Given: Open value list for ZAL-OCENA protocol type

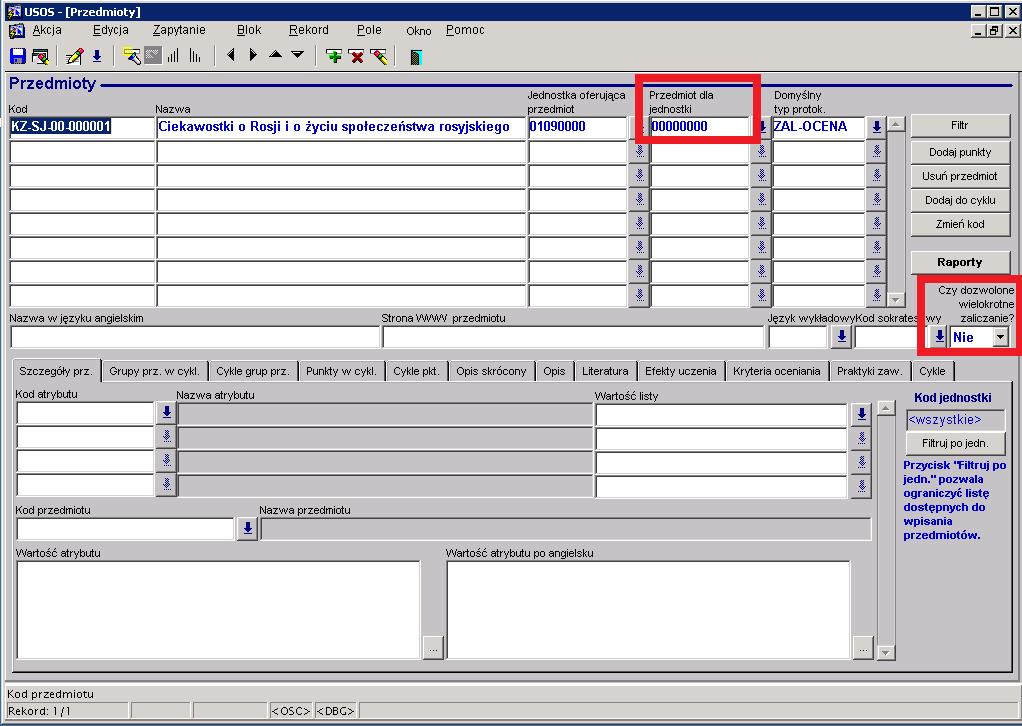Looking at the screenshot, I should pyautogui.click(x=877, y=127).
